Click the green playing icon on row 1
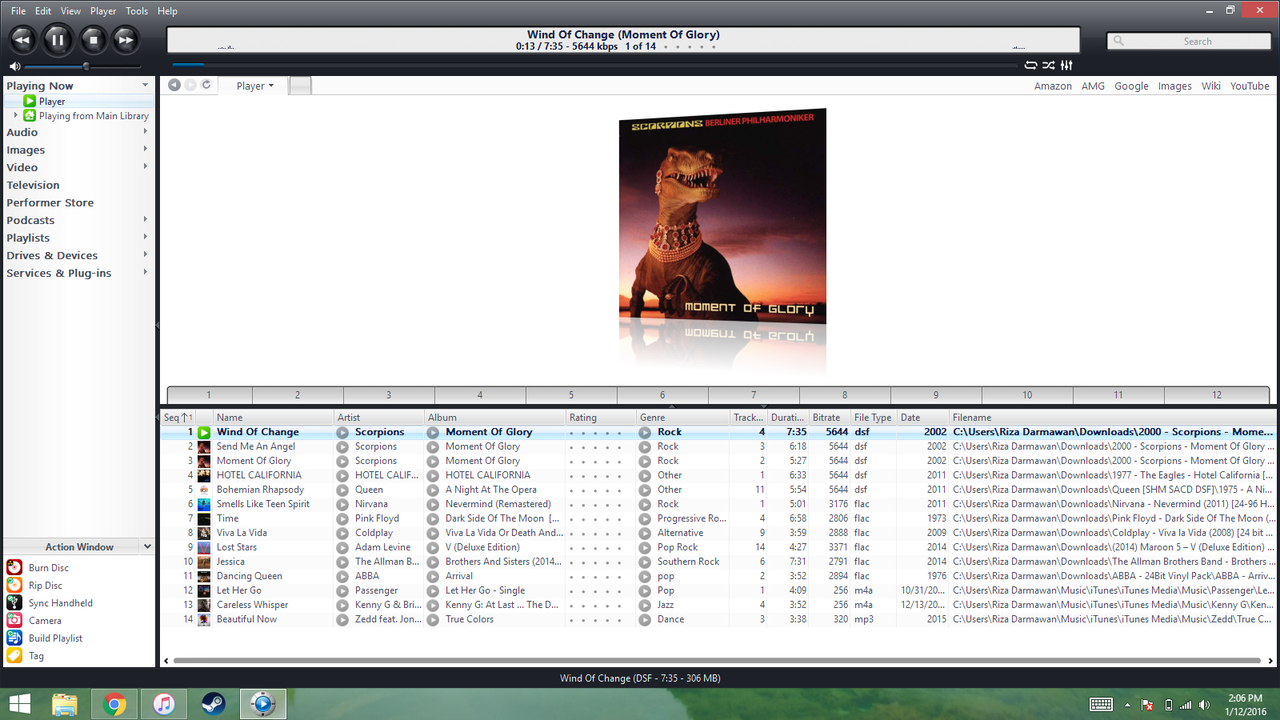Image resolution: width=1280 pixels, height=720 pixels. pyautogui.click(x=204, y=432)
